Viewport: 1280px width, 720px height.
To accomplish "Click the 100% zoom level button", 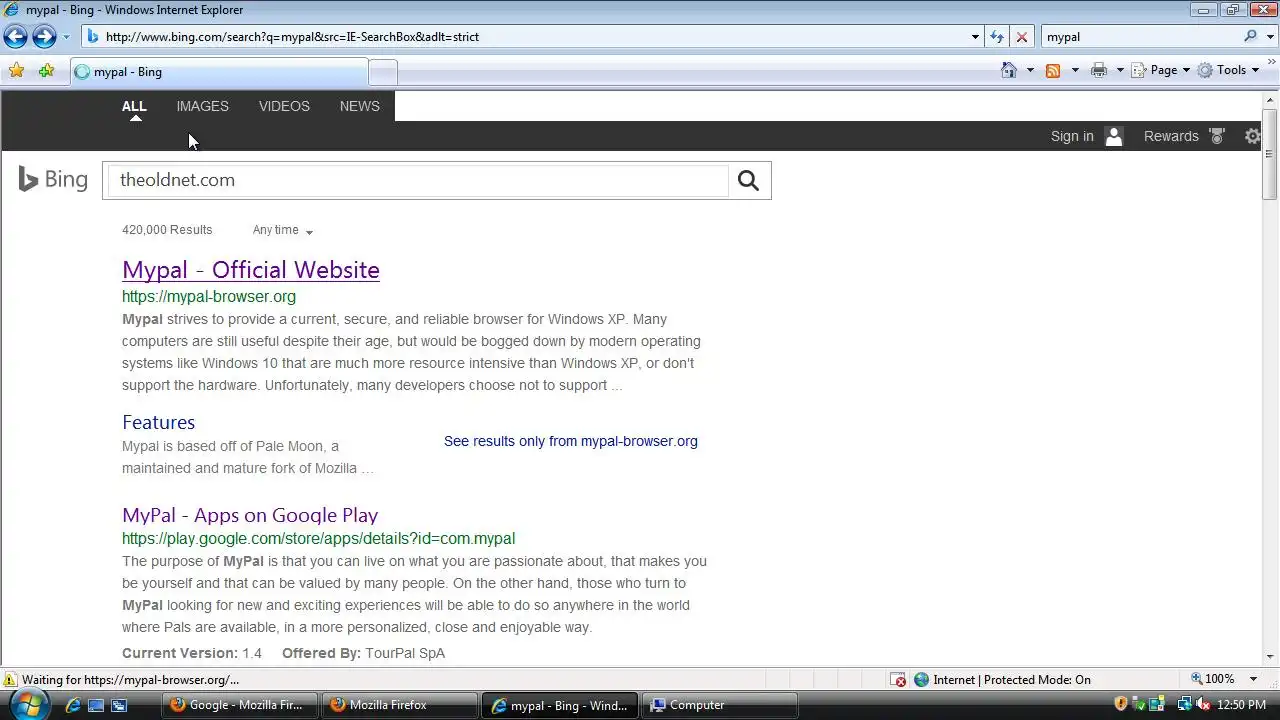I will tap(1214, 679).
